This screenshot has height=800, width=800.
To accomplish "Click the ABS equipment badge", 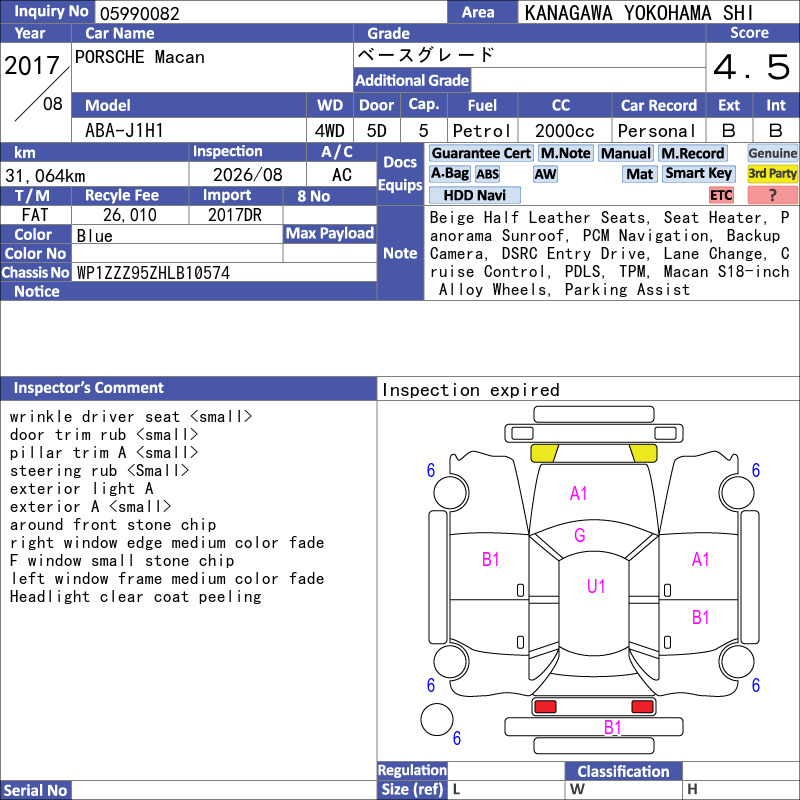I will (487, 174).
